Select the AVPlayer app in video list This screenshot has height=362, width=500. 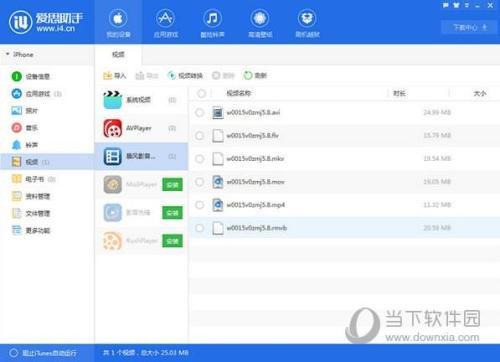(141, 128)
